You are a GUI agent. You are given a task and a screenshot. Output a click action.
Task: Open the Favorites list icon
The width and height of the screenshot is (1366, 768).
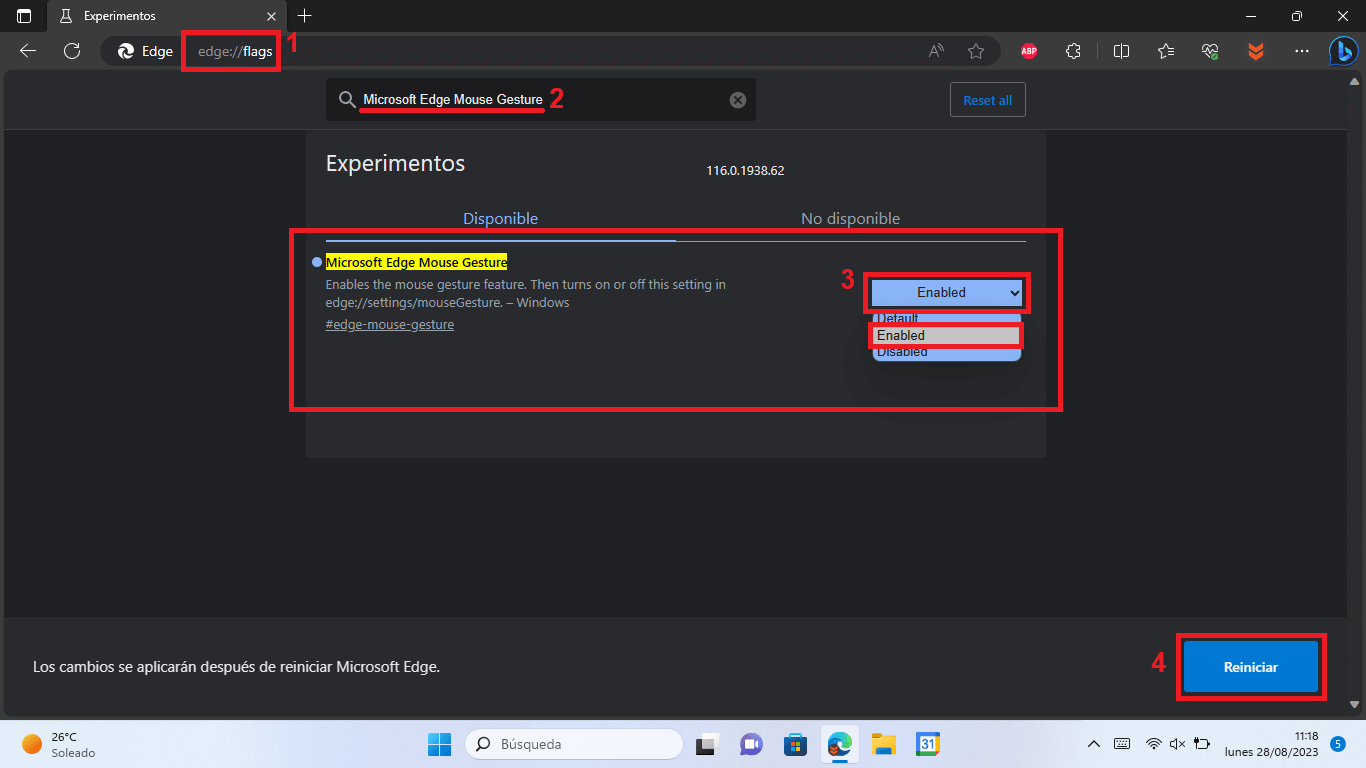point(1166,51)
